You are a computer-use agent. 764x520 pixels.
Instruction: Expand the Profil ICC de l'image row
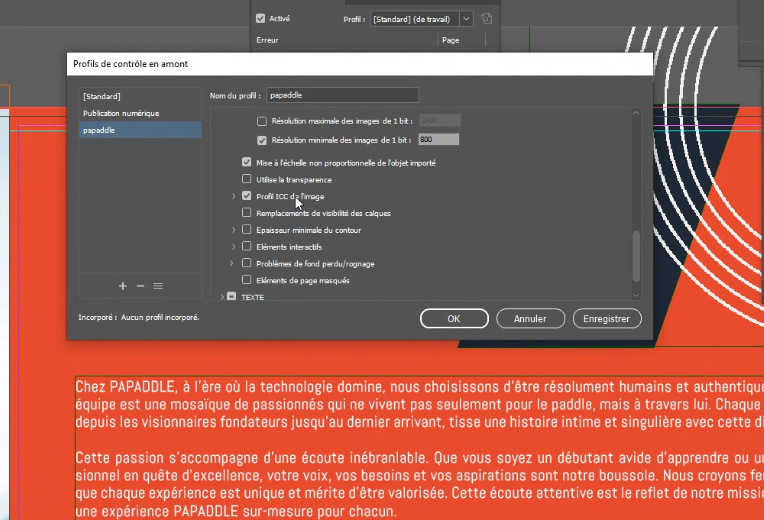point(233,196)
